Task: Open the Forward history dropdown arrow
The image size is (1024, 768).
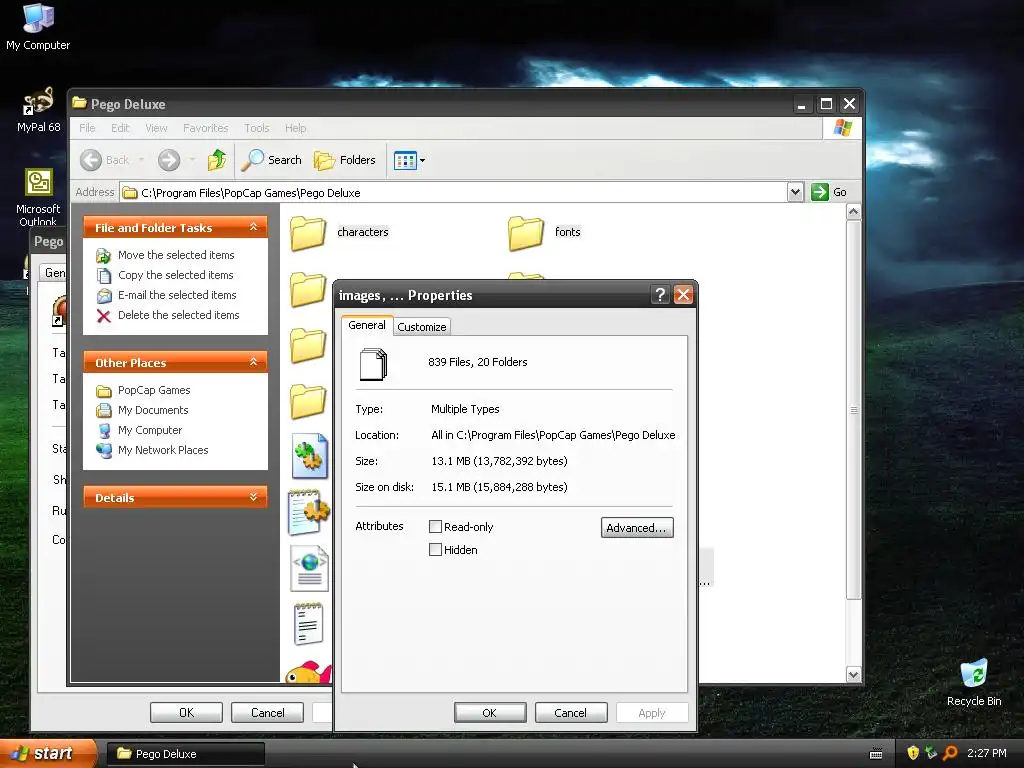Action: click(x=192, y=160)
